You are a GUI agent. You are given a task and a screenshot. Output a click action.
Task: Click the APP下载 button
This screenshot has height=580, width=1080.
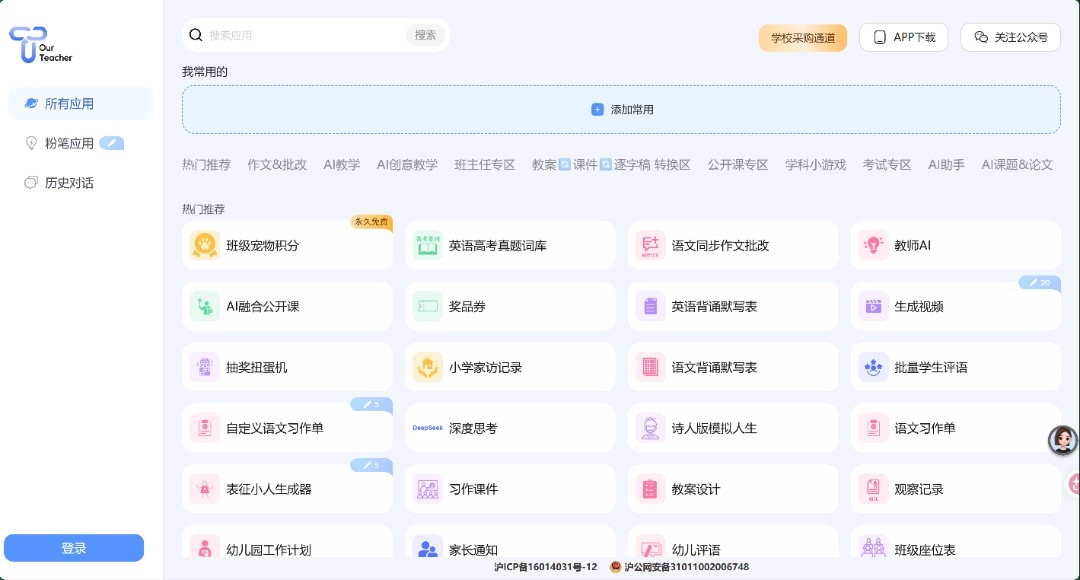[x=904, y=37]
